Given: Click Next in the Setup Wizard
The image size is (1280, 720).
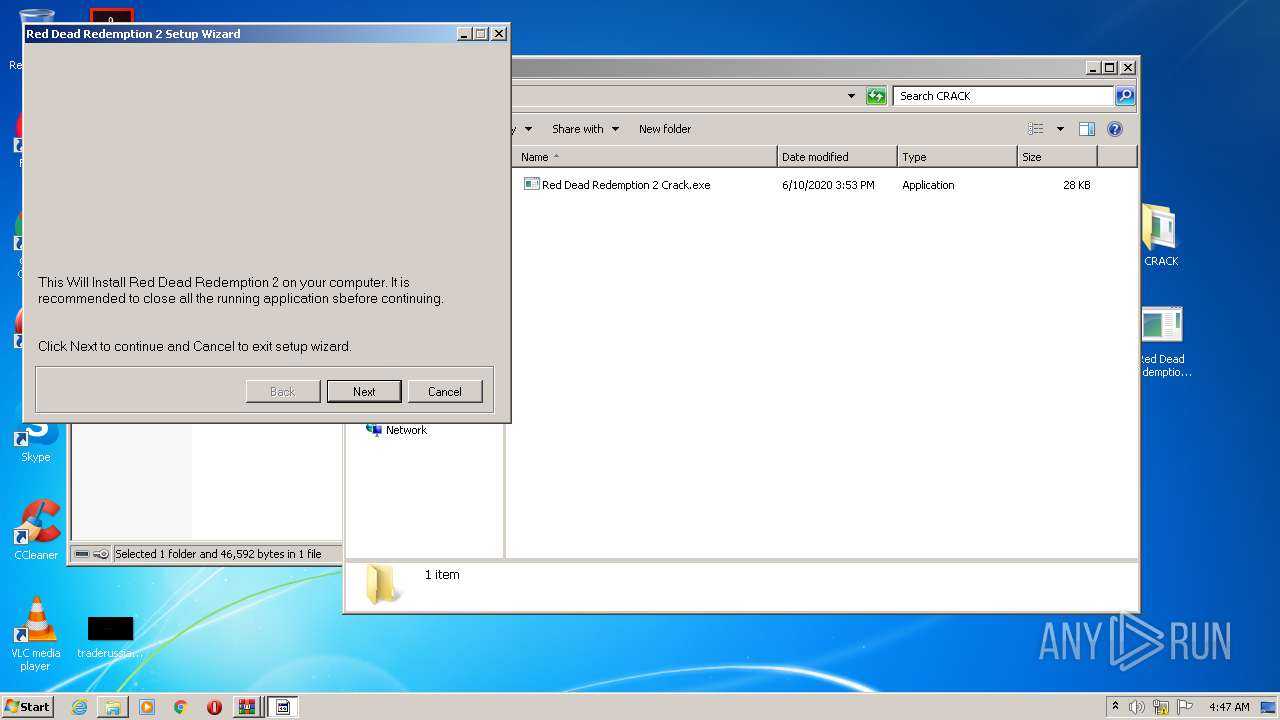Looking at the screenshot, I should 364,391.
